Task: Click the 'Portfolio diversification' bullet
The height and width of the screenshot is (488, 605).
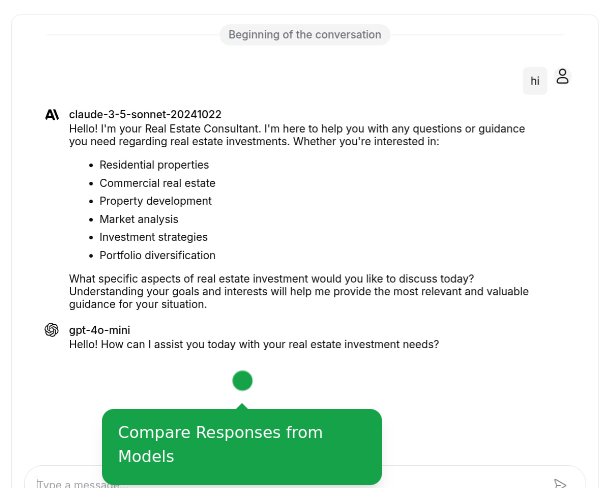Action: pos(157,255)
